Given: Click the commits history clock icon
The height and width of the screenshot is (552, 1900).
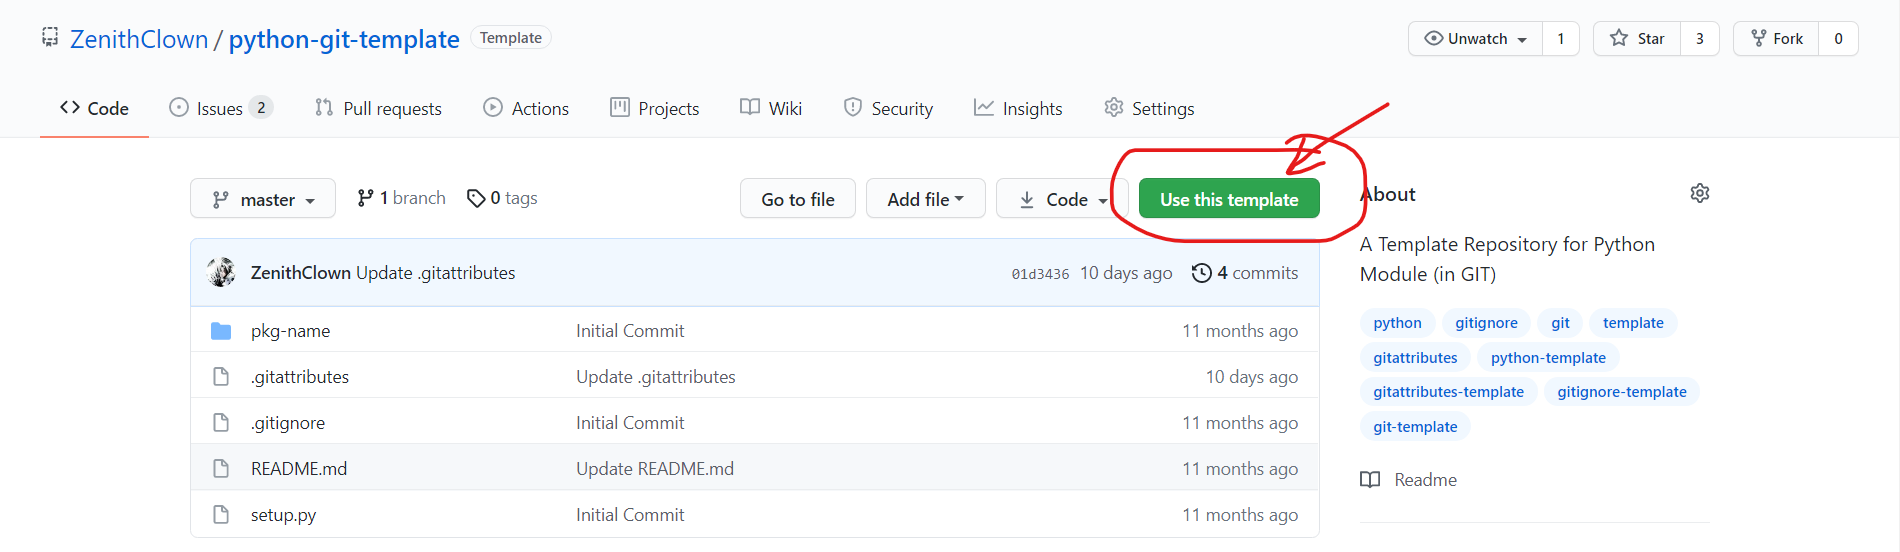Looking at the screenshot, I should pos(1201,273).
